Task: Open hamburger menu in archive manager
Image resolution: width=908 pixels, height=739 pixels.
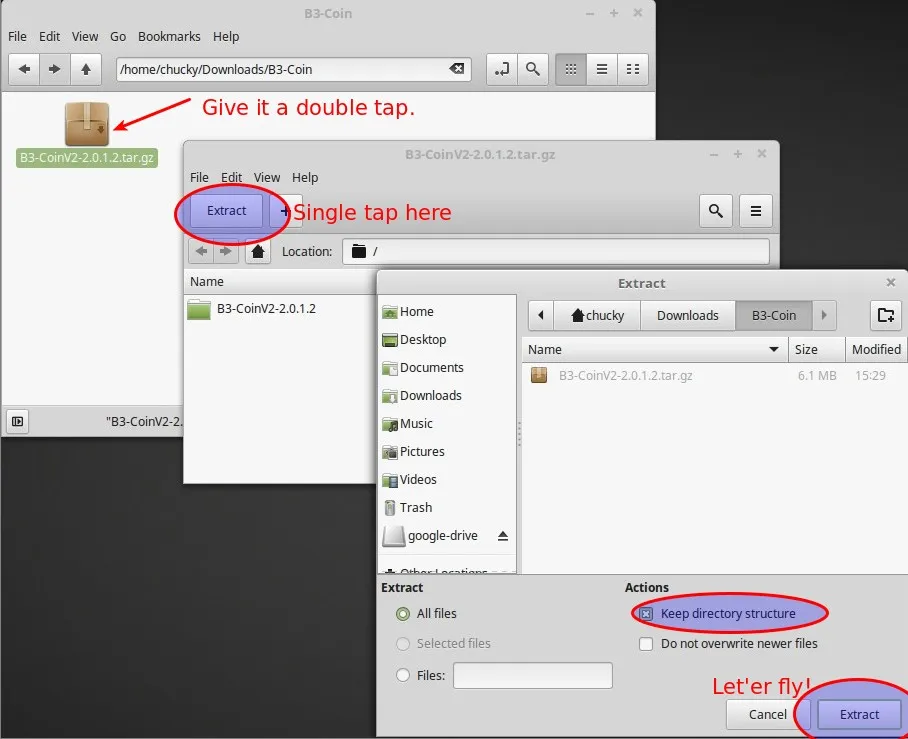Action: 756,211
